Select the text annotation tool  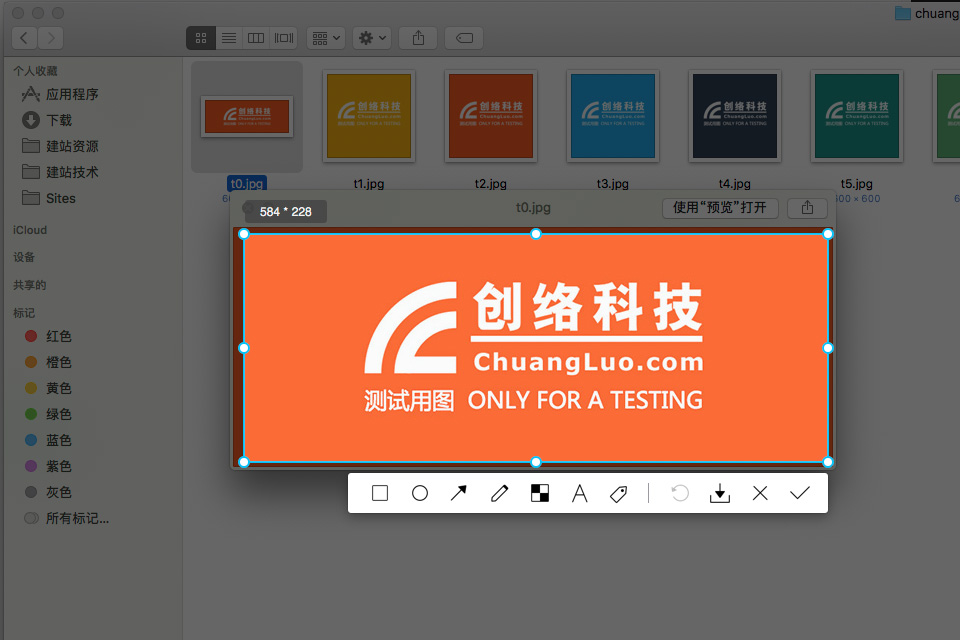(579, 493)
